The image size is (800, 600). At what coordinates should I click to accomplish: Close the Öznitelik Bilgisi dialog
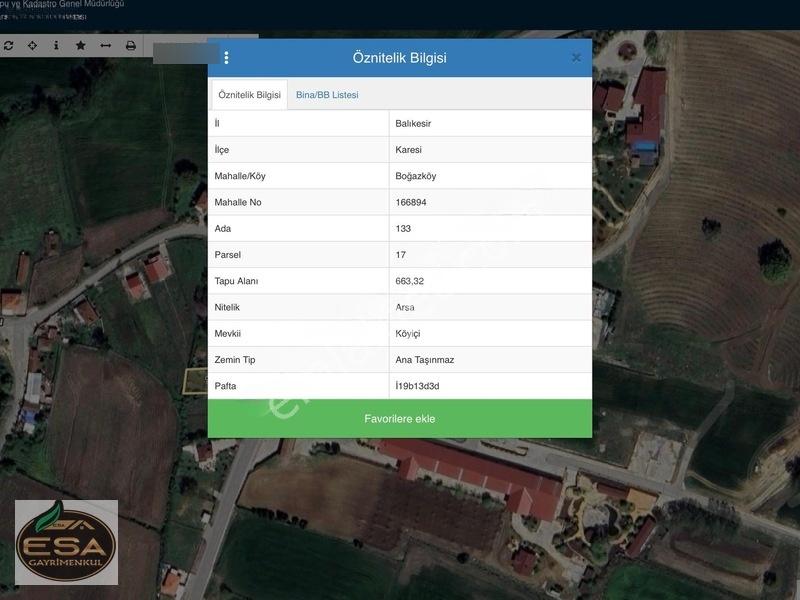(577, 58)
